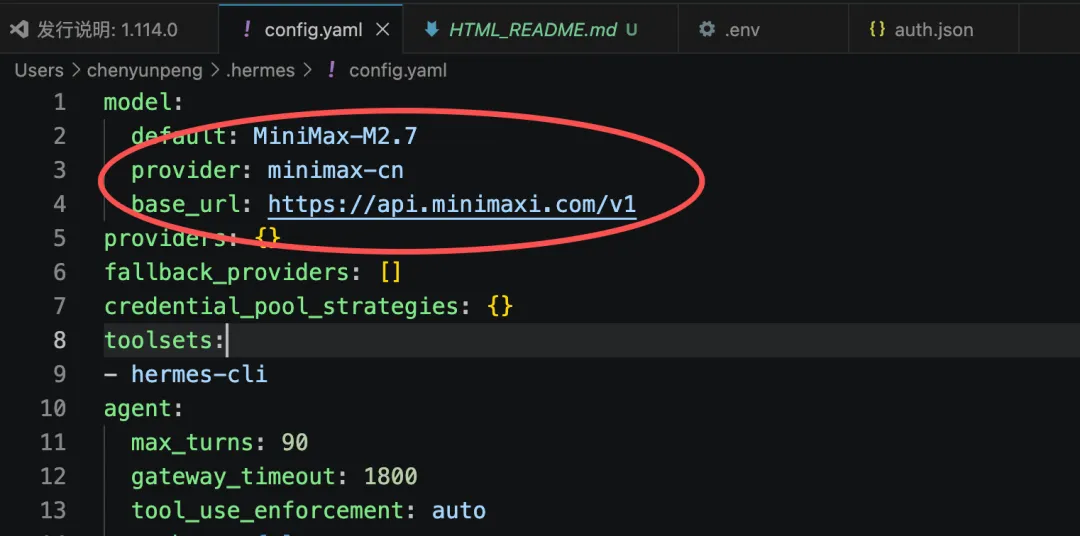
Task: Open the https://api.minimaxi.com/v1 link
Action: 452,205
